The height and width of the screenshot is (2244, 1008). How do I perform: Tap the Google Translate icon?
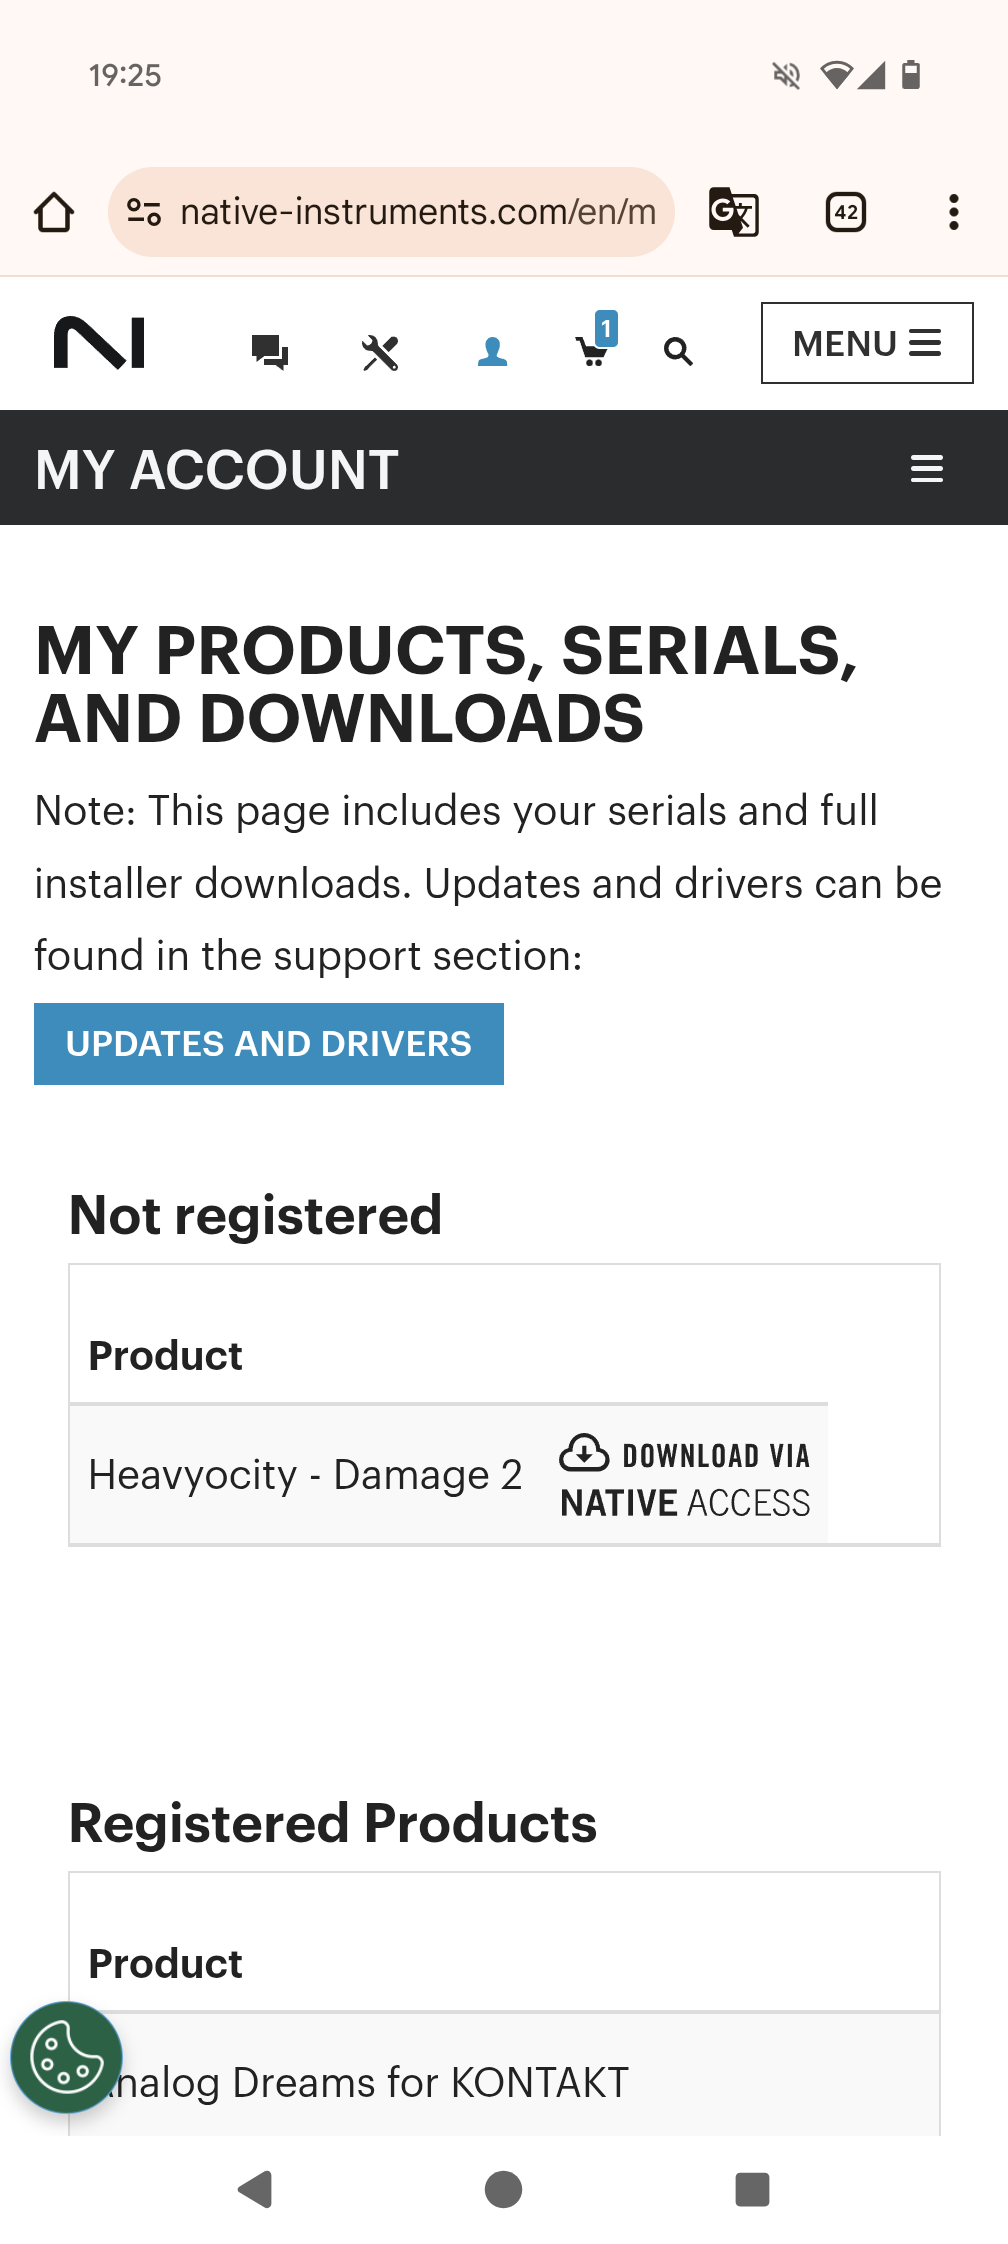click(x=734, y=212)
